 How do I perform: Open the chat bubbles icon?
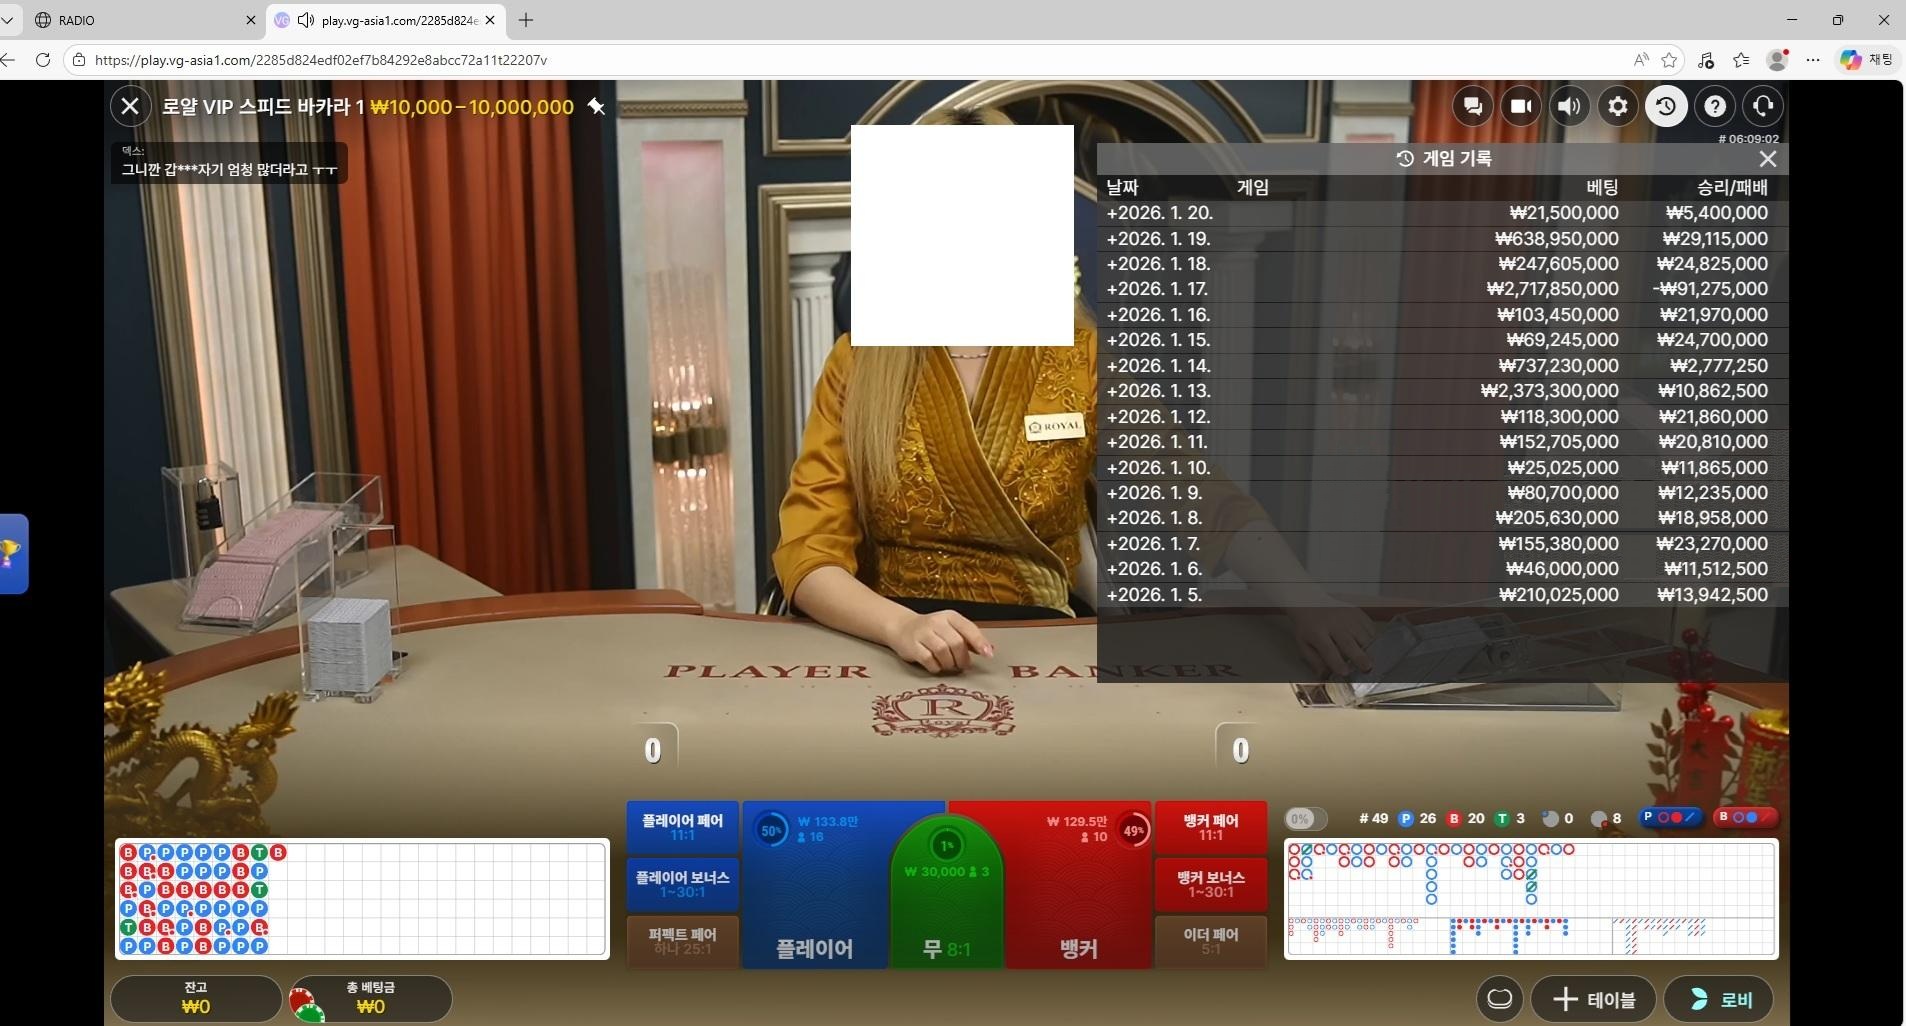click(1473, 106)
